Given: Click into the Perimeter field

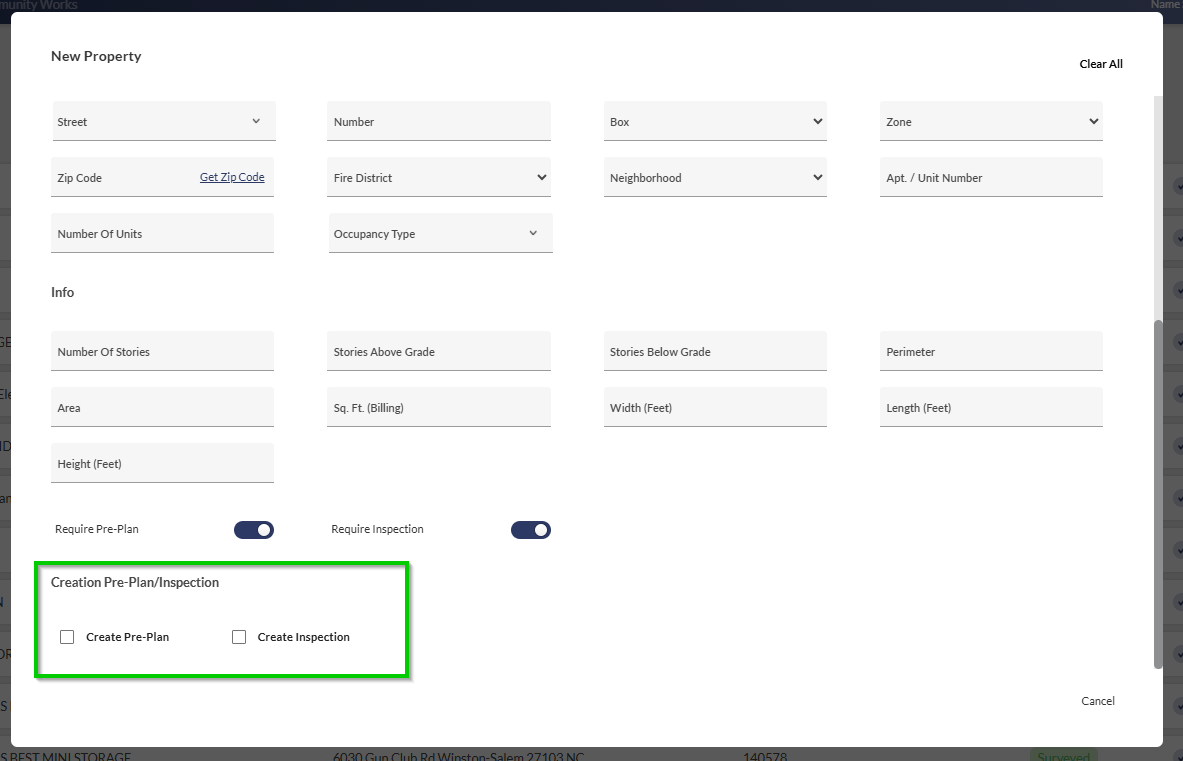Looking at the screenshot, I should click(991, 352).
